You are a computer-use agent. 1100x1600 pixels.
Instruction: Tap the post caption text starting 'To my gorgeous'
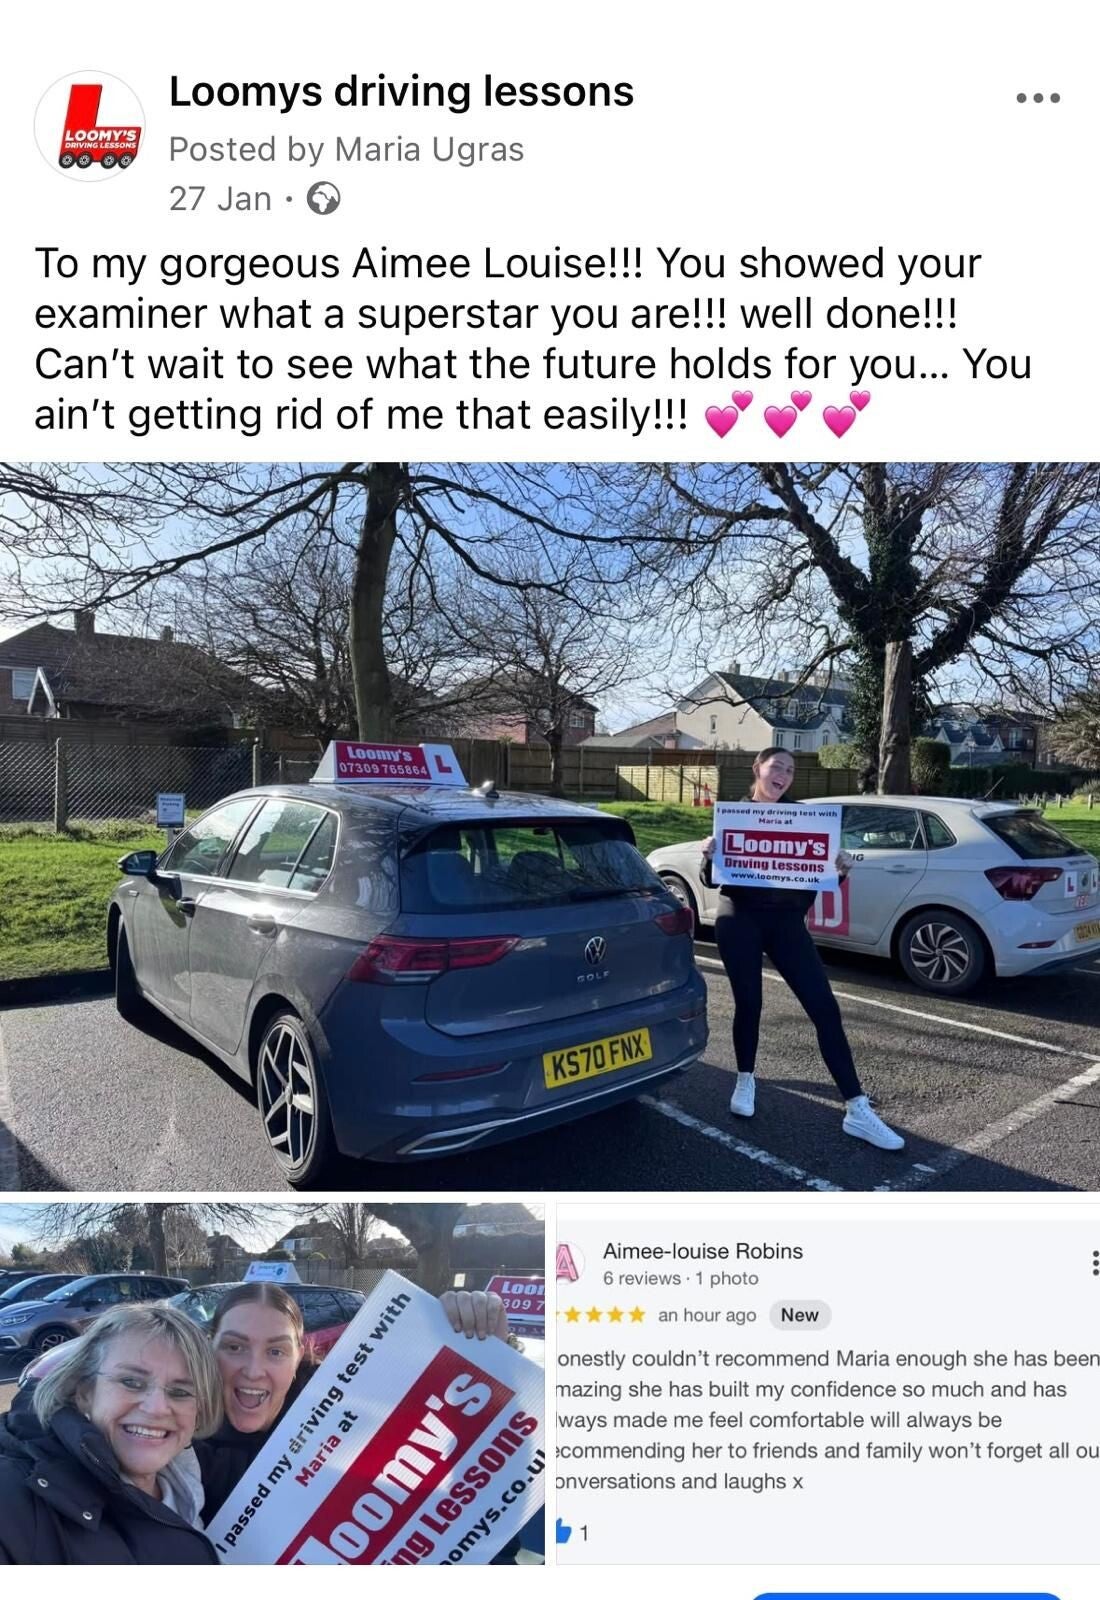click(x=533, y=339)
